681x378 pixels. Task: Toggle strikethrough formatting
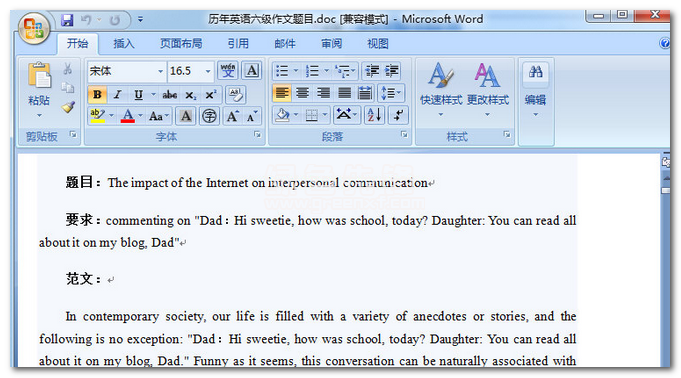pyautogui.click(x=169, y=95)
